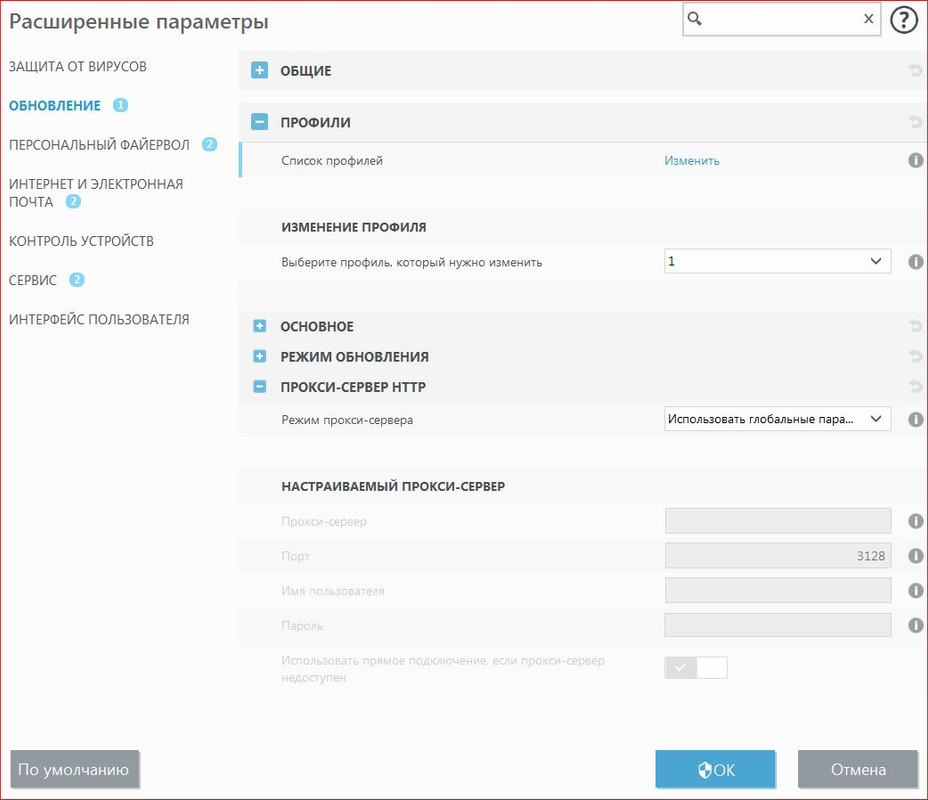The width and height of the screenshot is (928, 800).
Task: Open ИНТЕРНЕТ И ЭЛЕКТРОННАЯ ПОЧТА category
Action: tap(96, 193)
